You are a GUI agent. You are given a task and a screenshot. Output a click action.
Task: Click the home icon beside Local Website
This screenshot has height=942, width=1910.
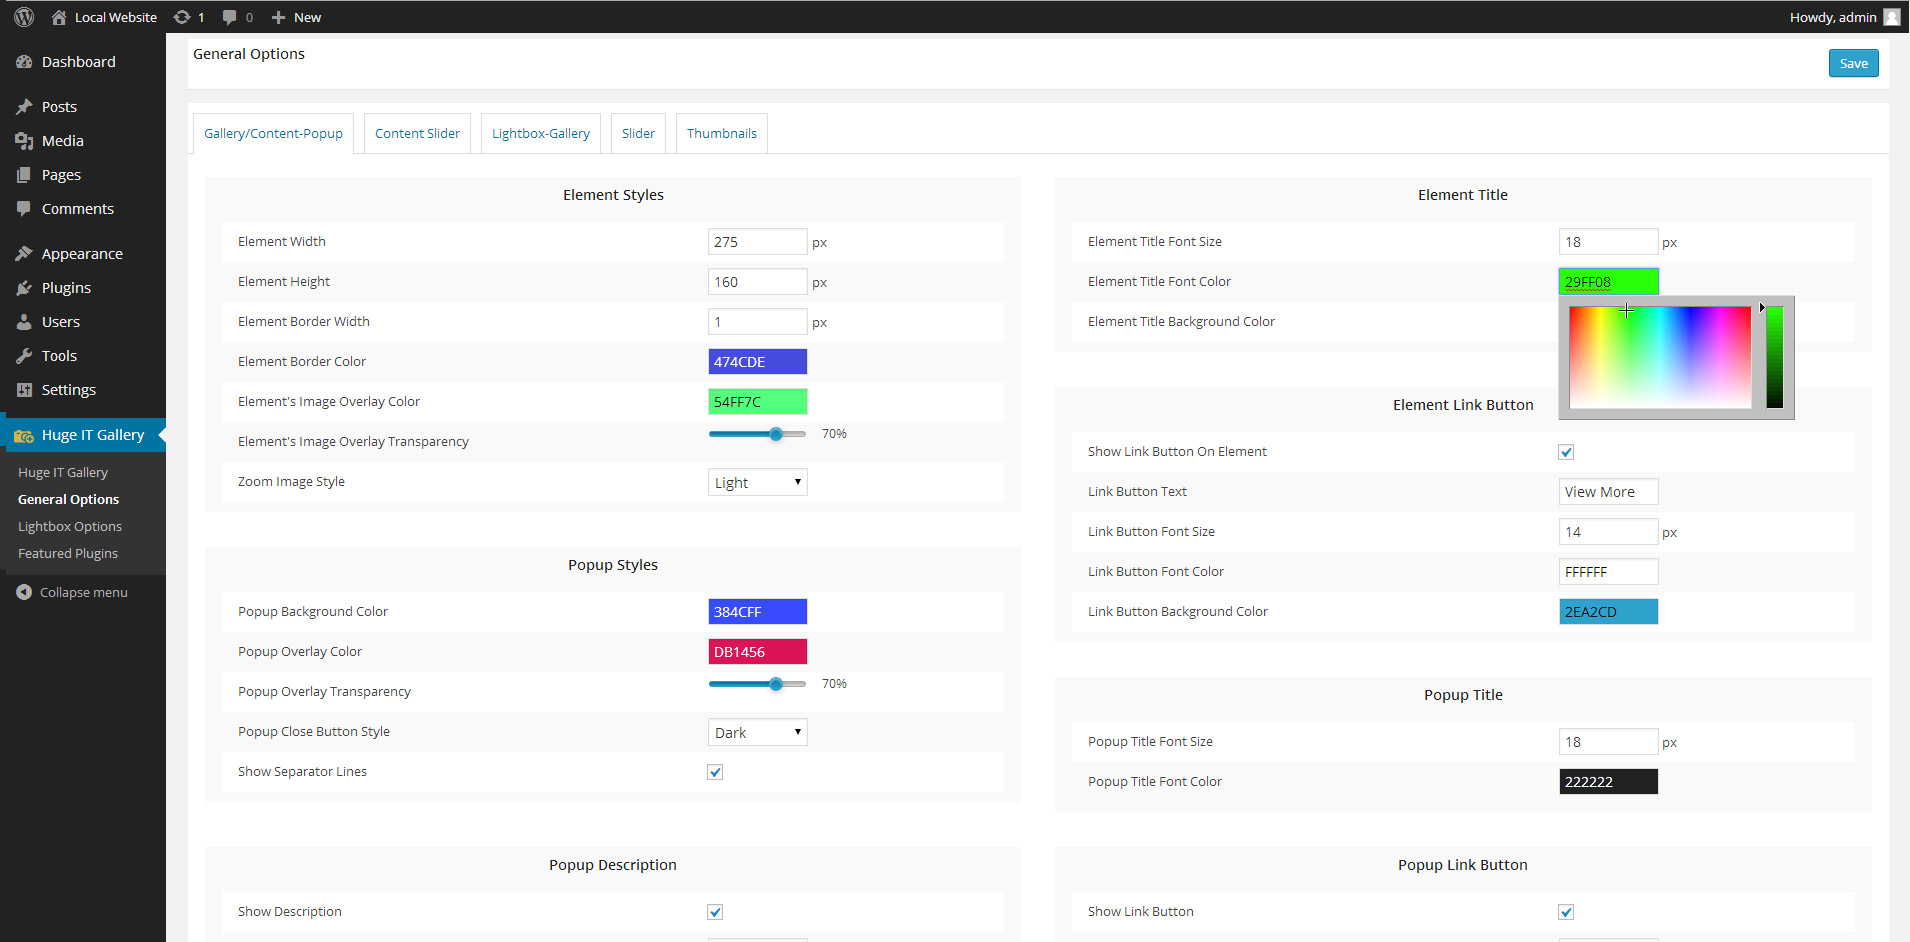point(59,17)
